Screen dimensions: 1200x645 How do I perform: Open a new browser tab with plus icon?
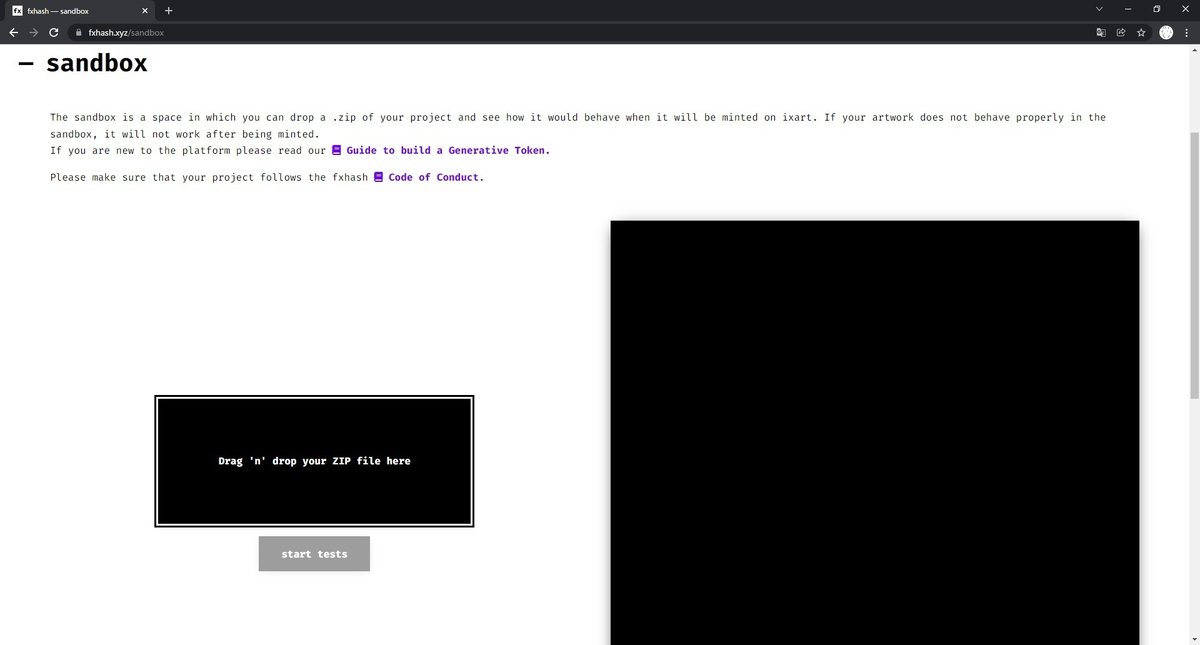tap(168, 10)
